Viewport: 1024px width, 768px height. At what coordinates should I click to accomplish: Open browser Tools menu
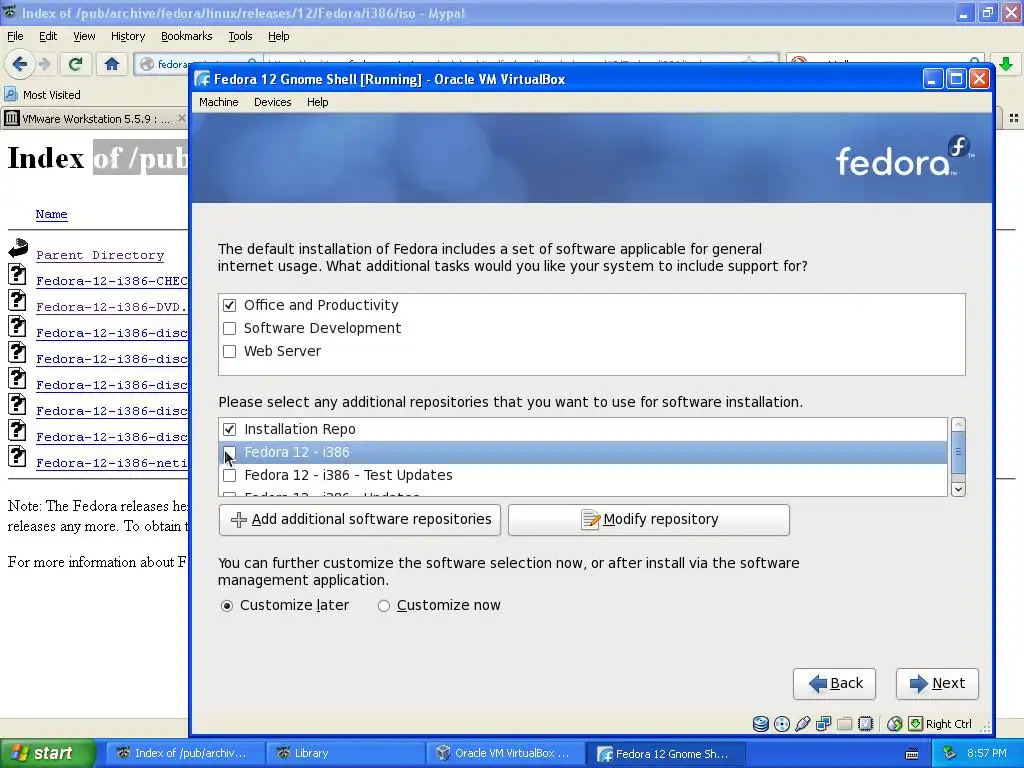pos(240,36)
